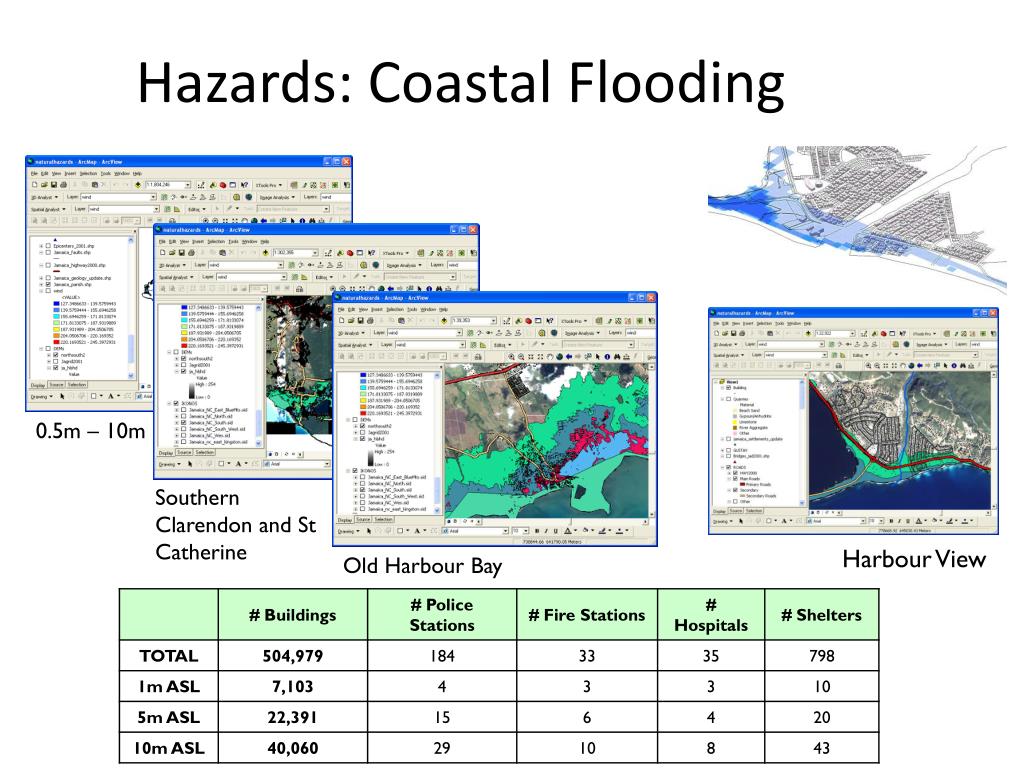Click red legend swatch in Old Harbour Bay window
The image size is (1024, 768).
[x=363, y=413]
